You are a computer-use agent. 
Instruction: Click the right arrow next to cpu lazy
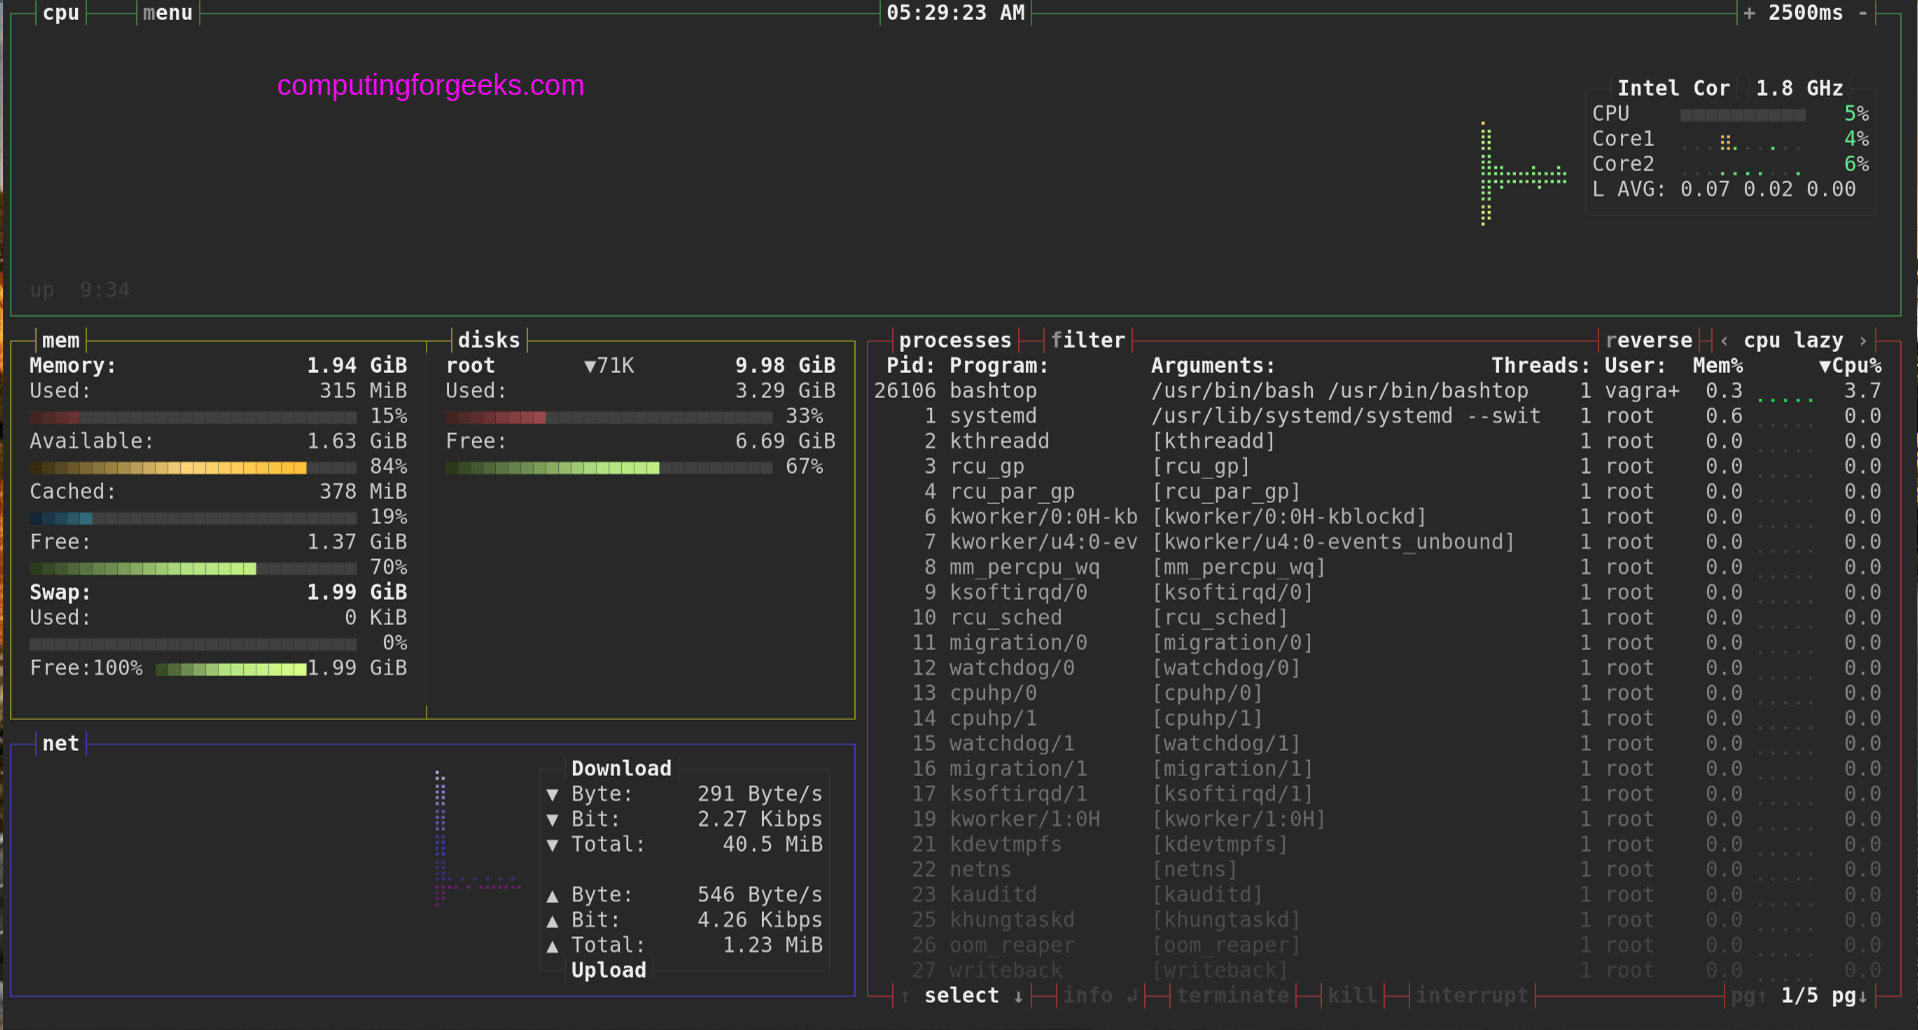1862,340
